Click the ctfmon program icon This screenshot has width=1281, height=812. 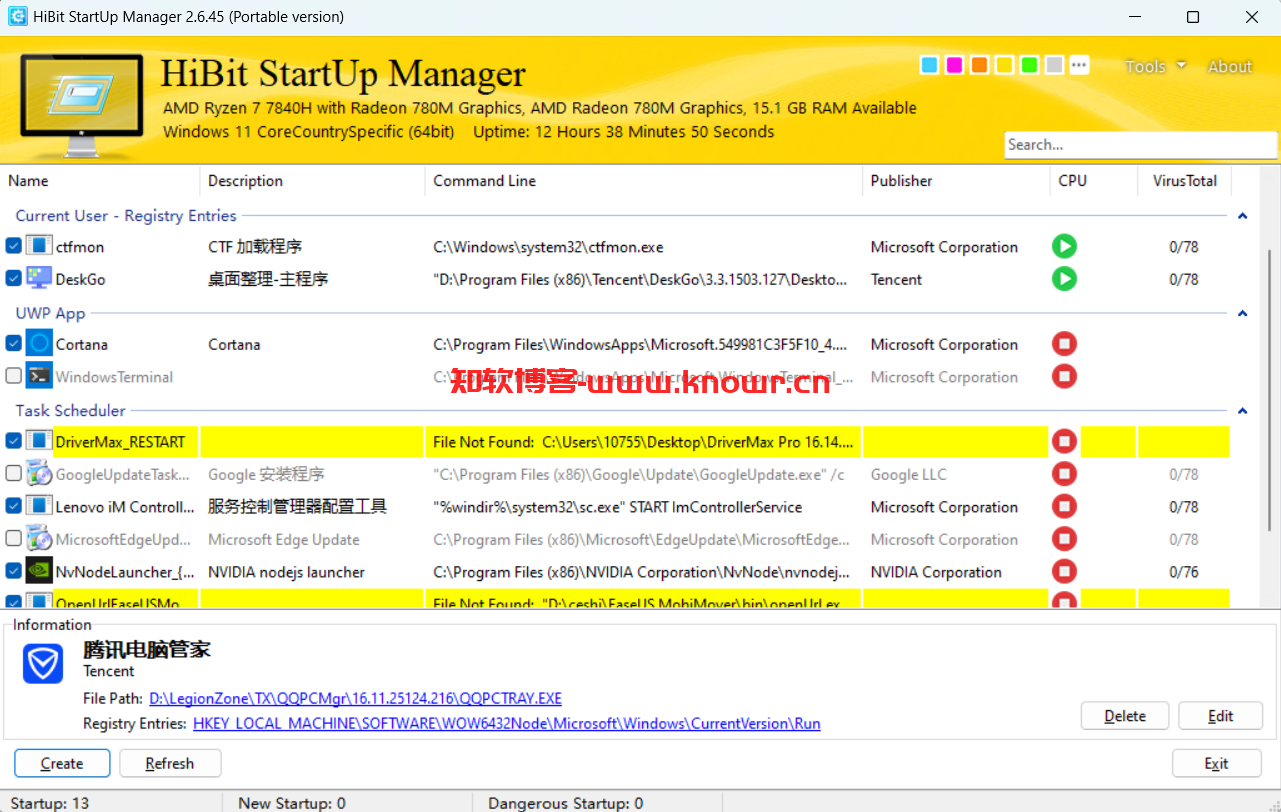(39, 246)
